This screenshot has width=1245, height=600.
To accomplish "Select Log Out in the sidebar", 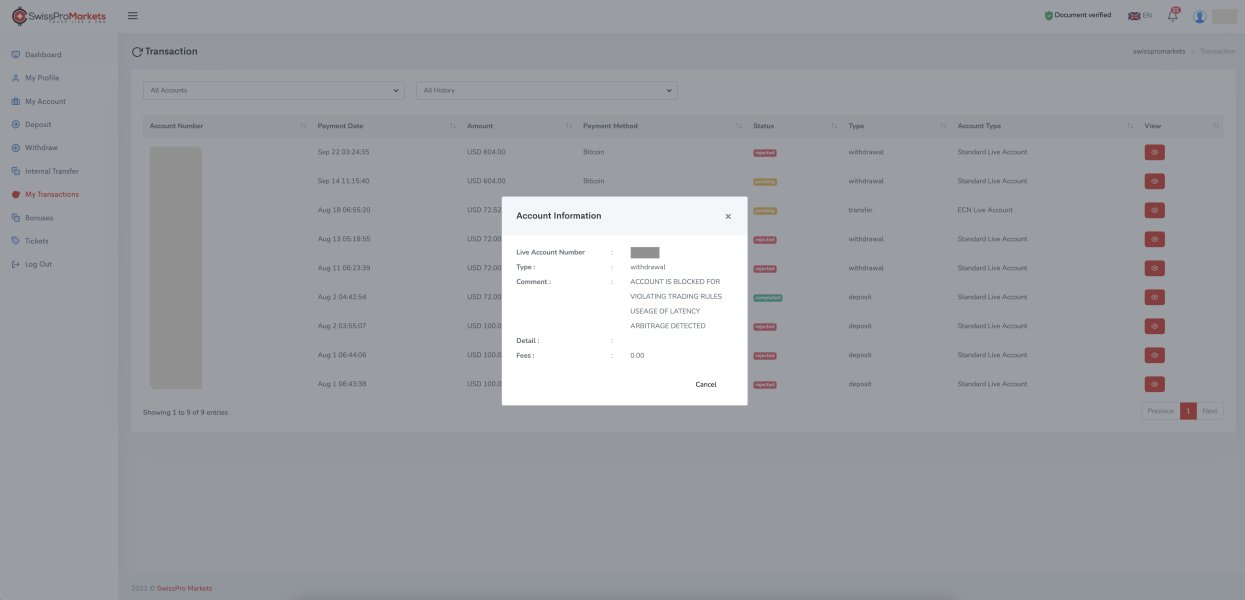I will [38, 264].
